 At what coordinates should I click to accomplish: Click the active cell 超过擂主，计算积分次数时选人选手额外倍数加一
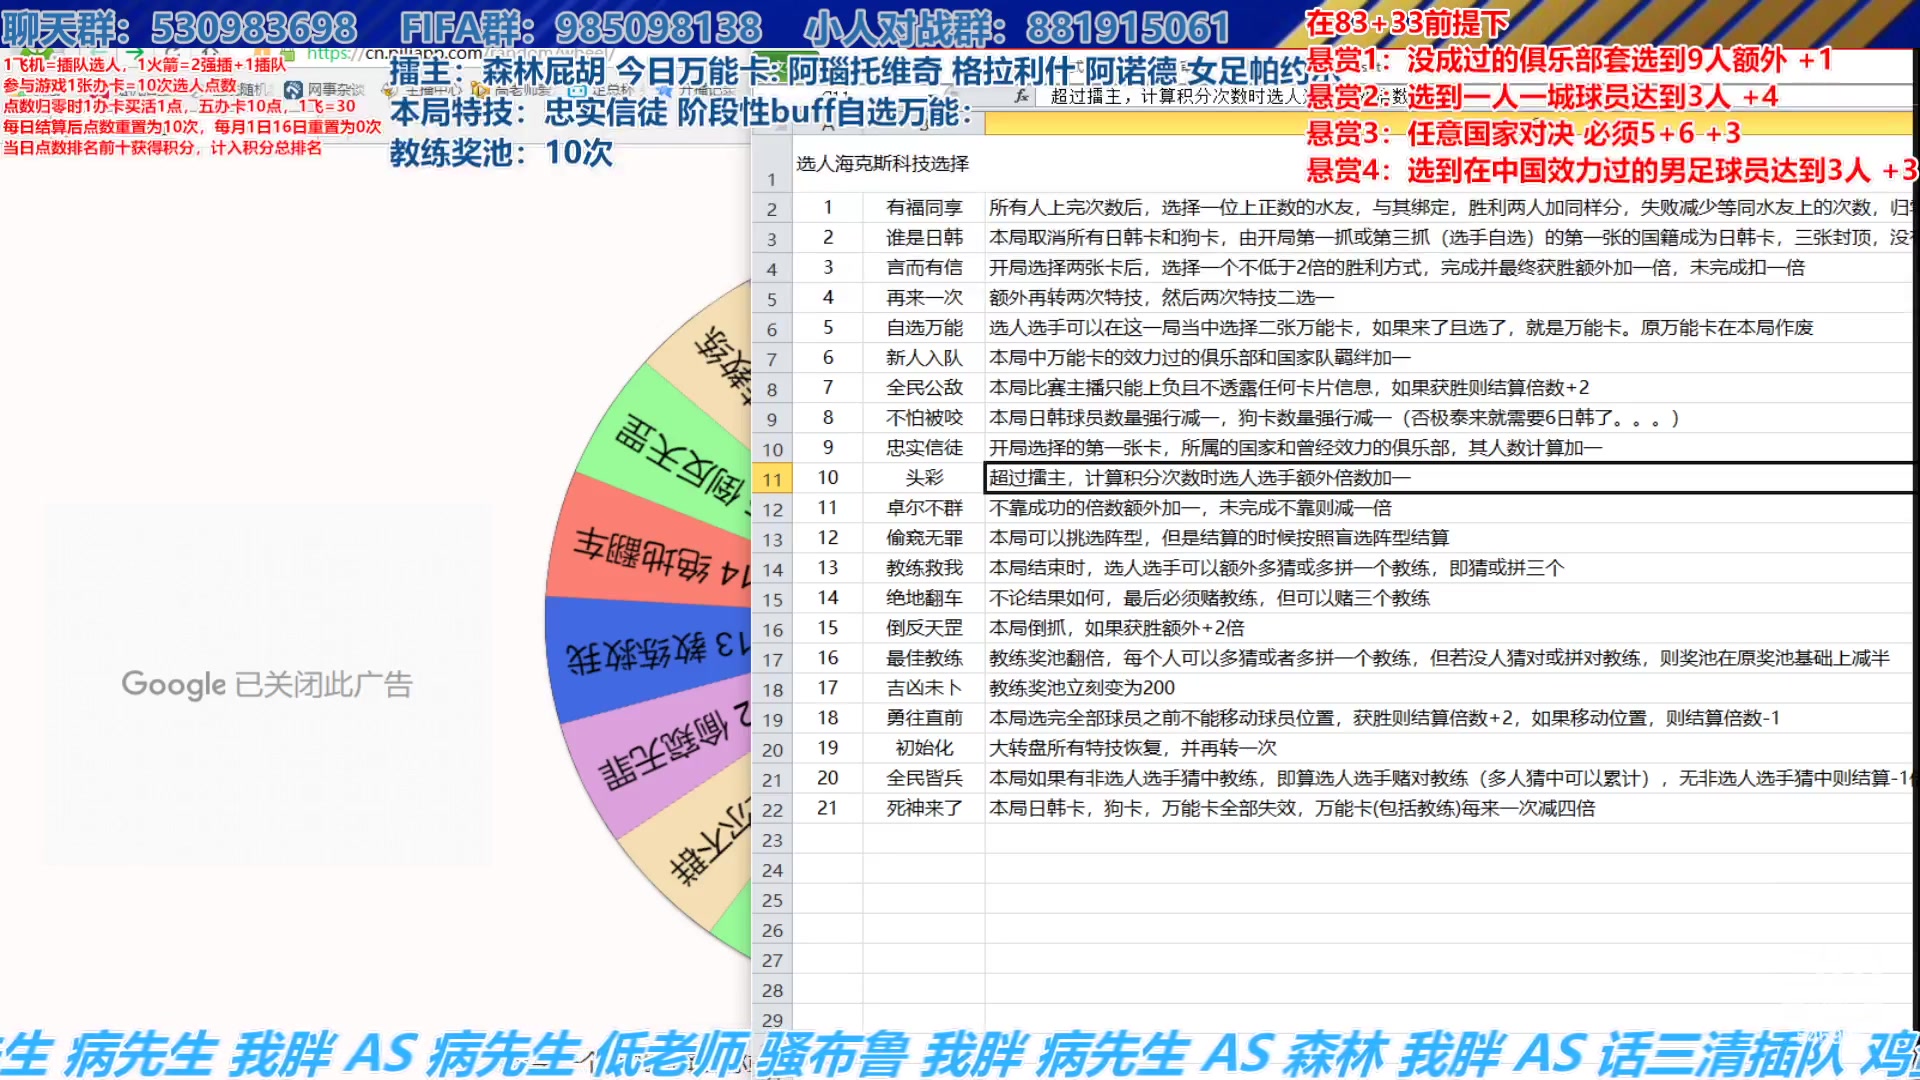[1447, 478]
